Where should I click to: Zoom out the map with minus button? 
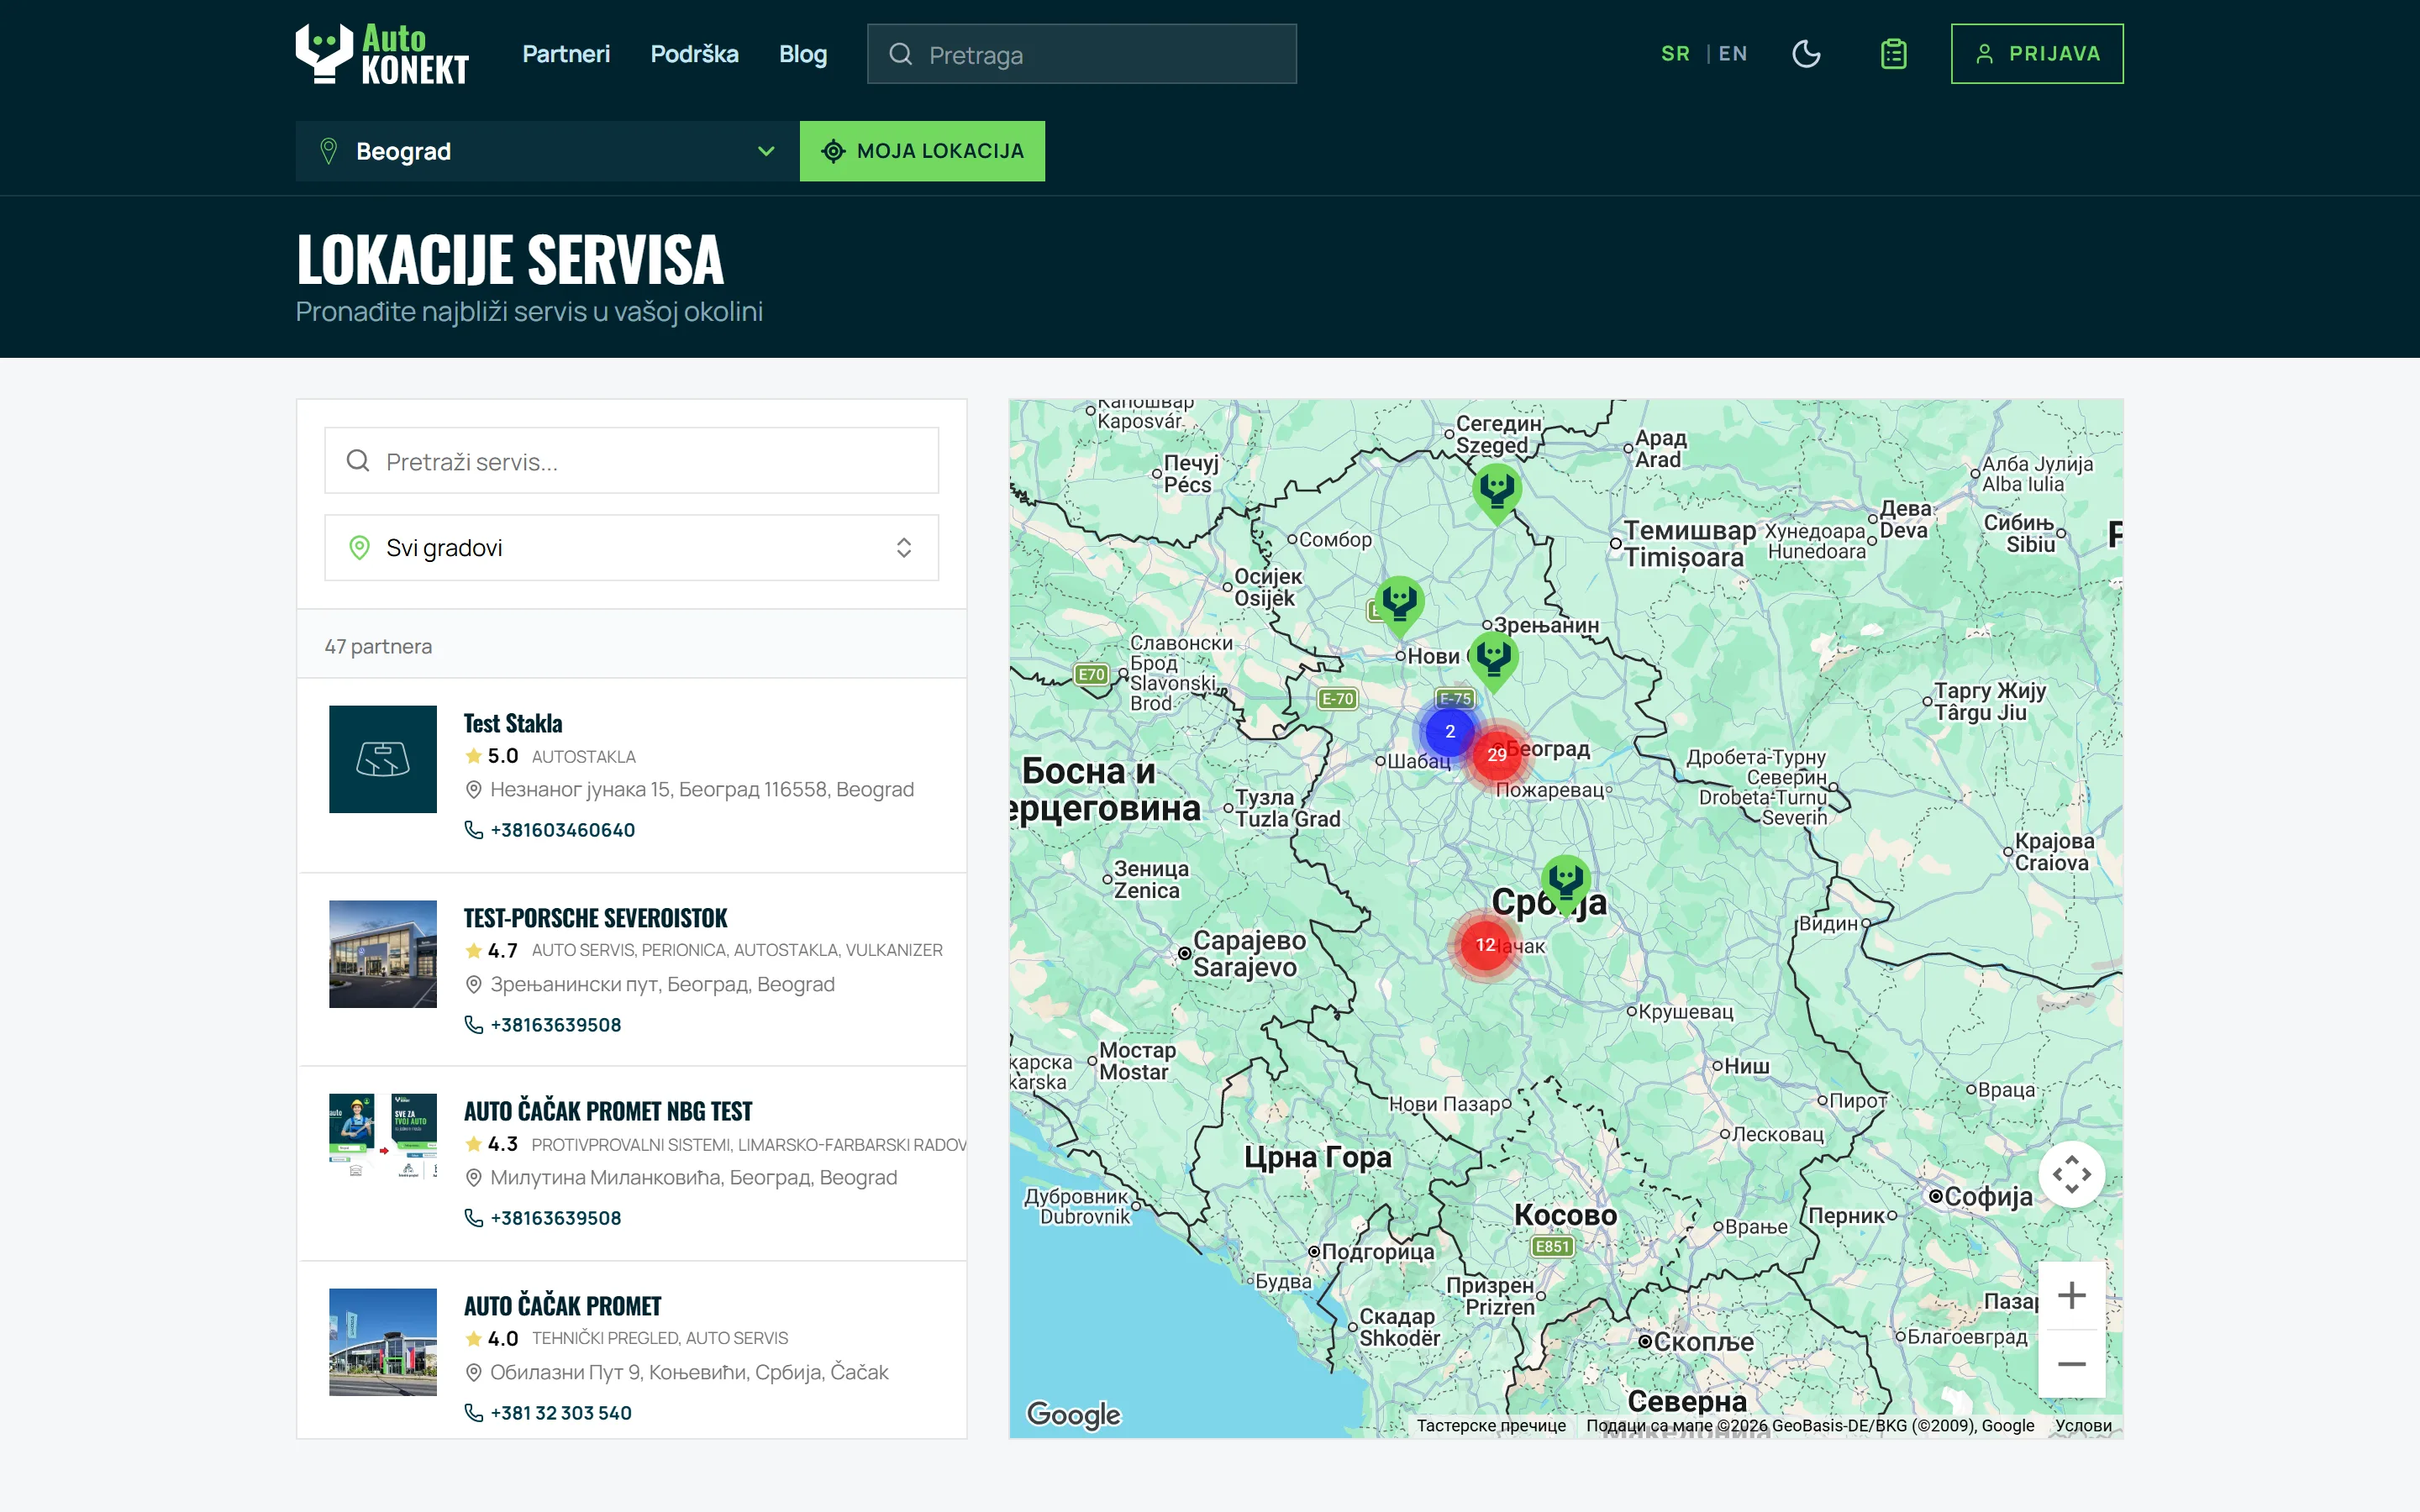pyautogui.click(x=2071, y=1364)
